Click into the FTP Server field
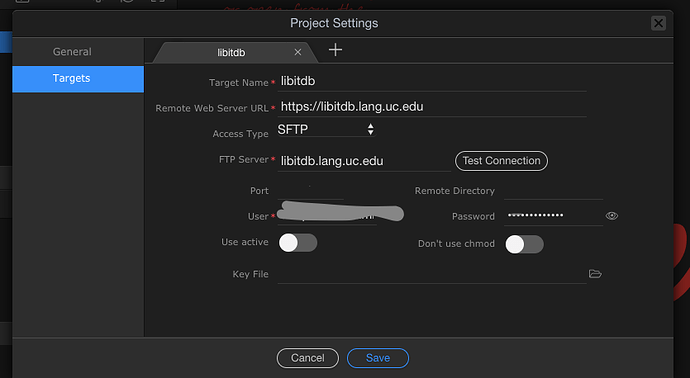This screenshot has width=690, height=378. coord(364,161)
